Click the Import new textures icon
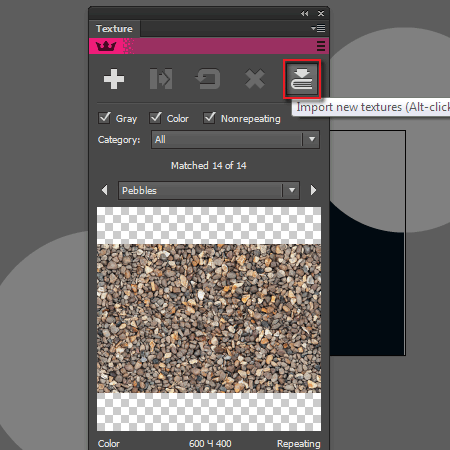This screenshot has width=450, height=450. tap(302, 79)
